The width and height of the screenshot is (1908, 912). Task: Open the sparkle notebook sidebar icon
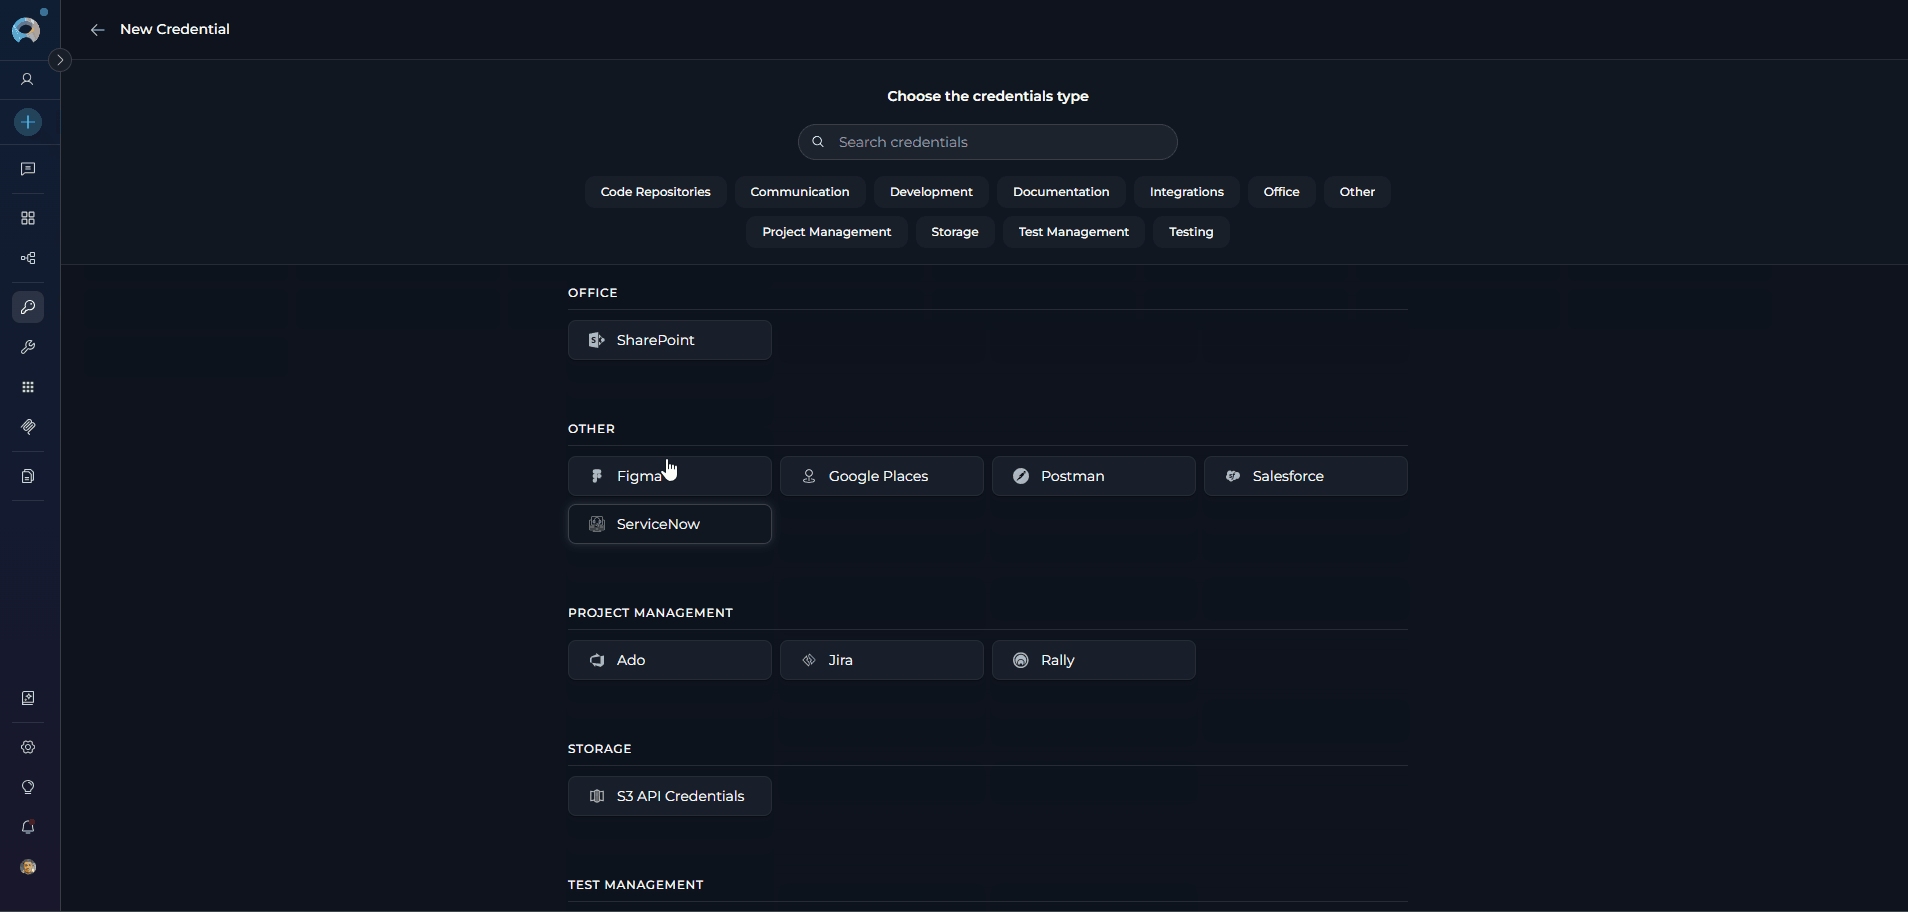(x=28, y=698)
